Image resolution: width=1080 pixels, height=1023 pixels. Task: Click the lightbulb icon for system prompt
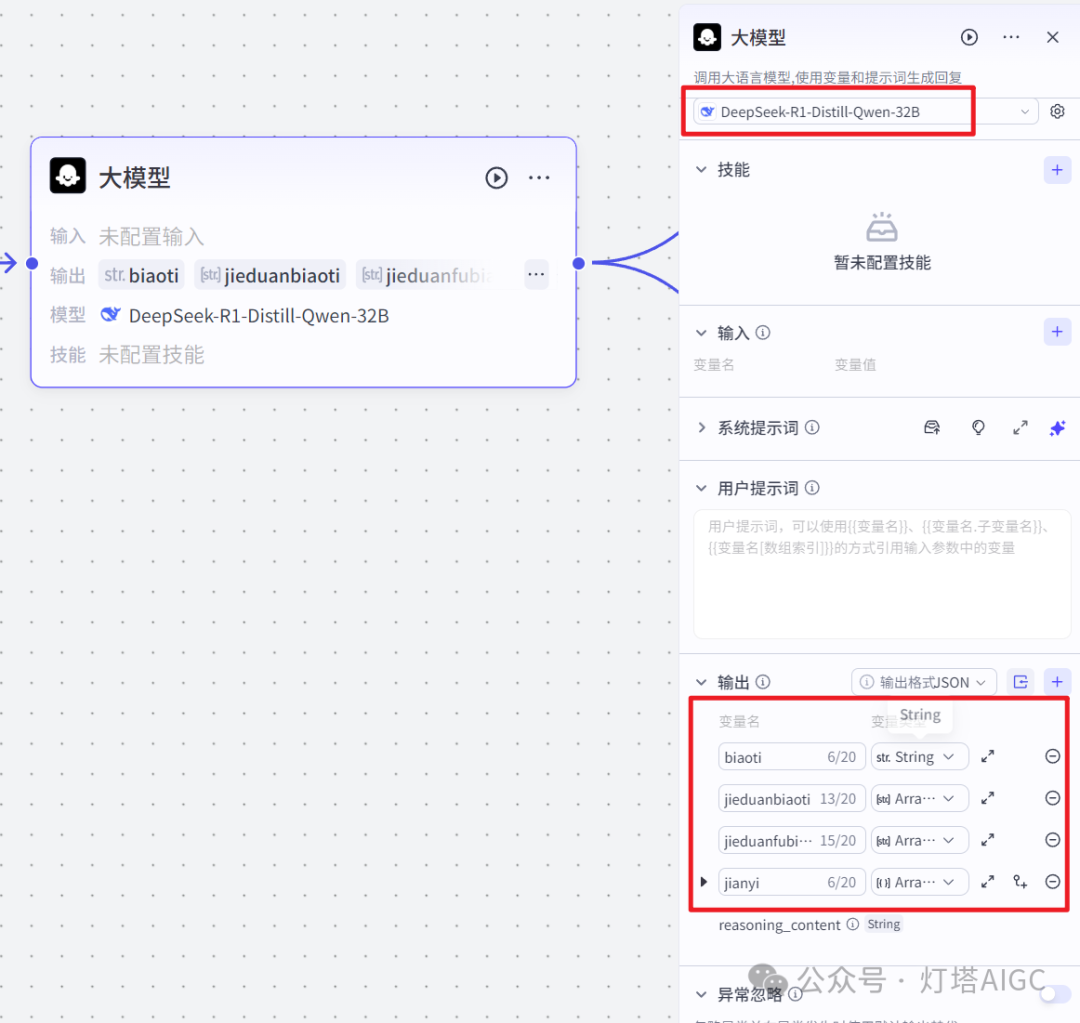(978, 428)
